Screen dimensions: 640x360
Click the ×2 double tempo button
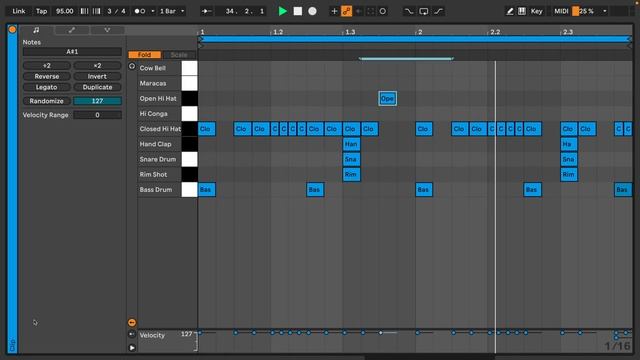[x=97, y=65]
